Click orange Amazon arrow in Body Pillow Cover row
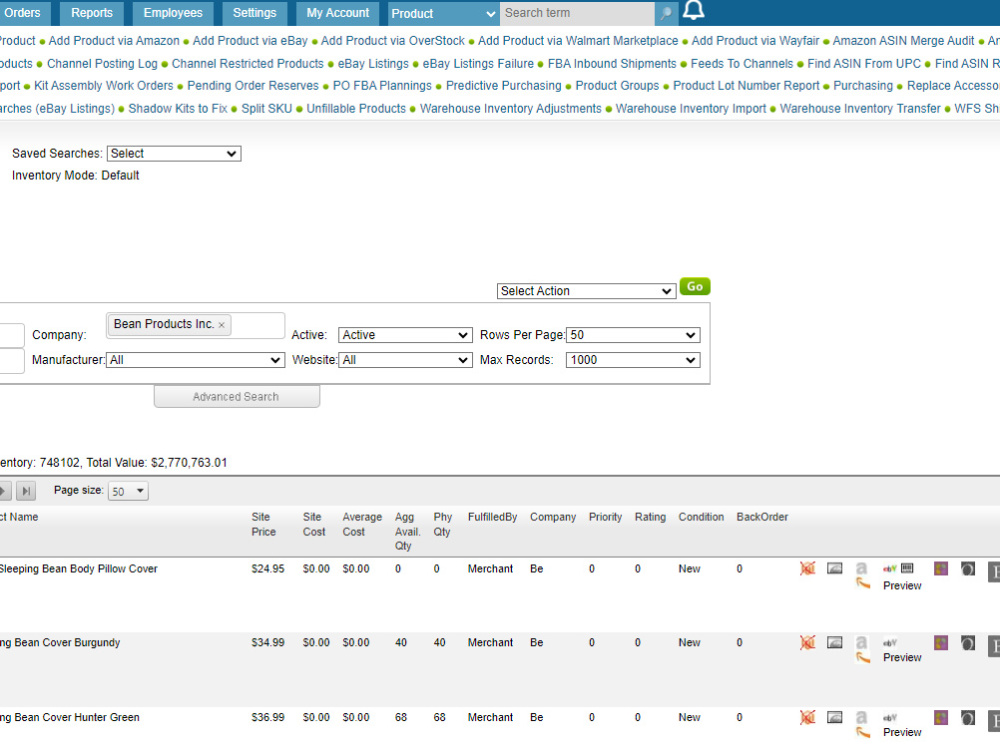This screenshot has height=750, width=1000. (863, 583)
